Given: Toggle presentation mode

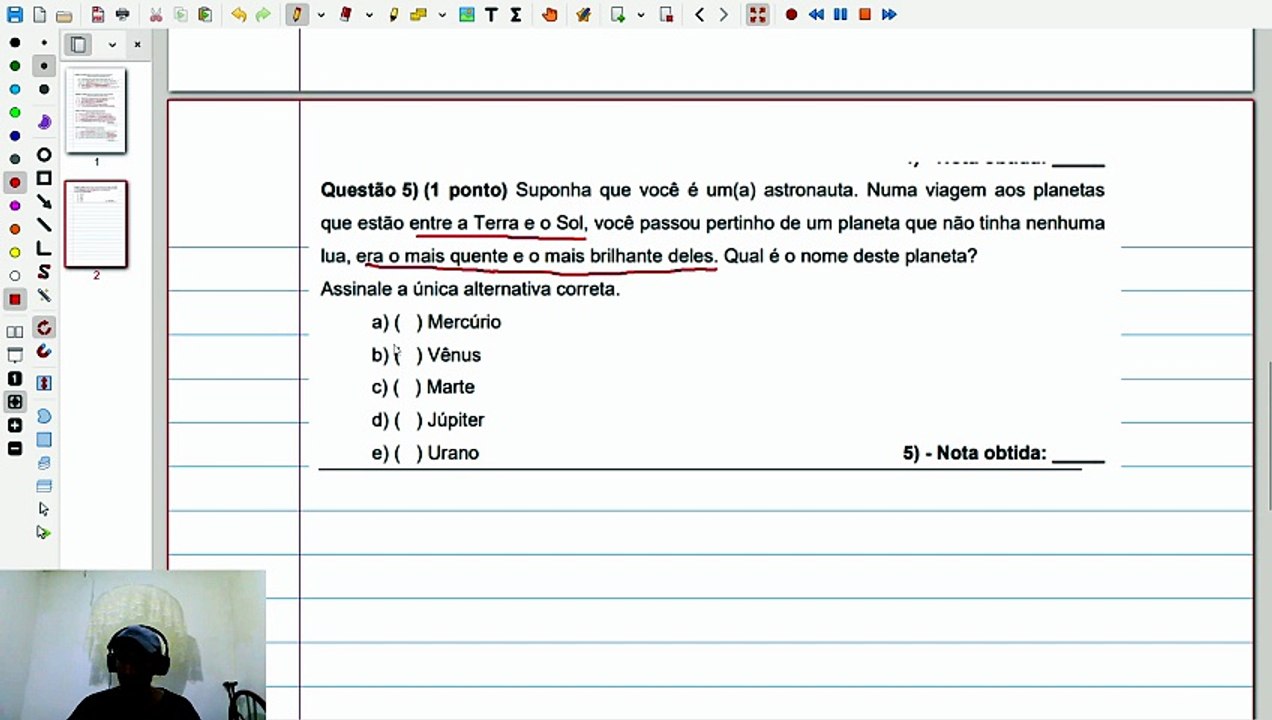Looking at the screenshot, I should coord(15,355).
